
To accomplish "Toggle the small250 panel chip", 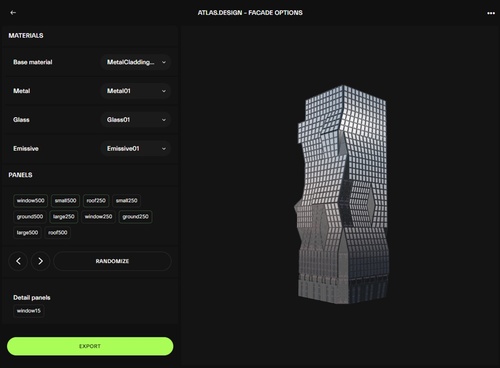I will point(126,201).
